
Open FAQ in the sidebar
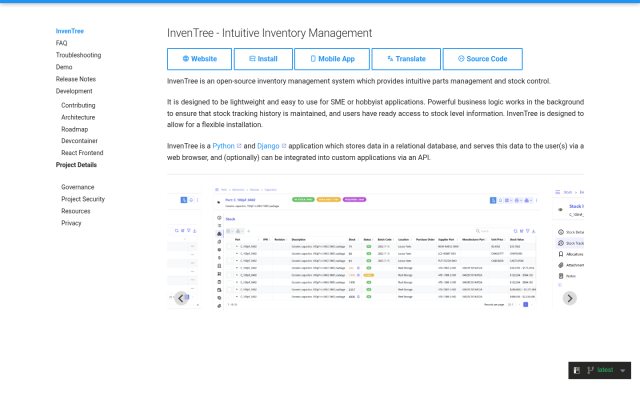click(x=61, y=43)
